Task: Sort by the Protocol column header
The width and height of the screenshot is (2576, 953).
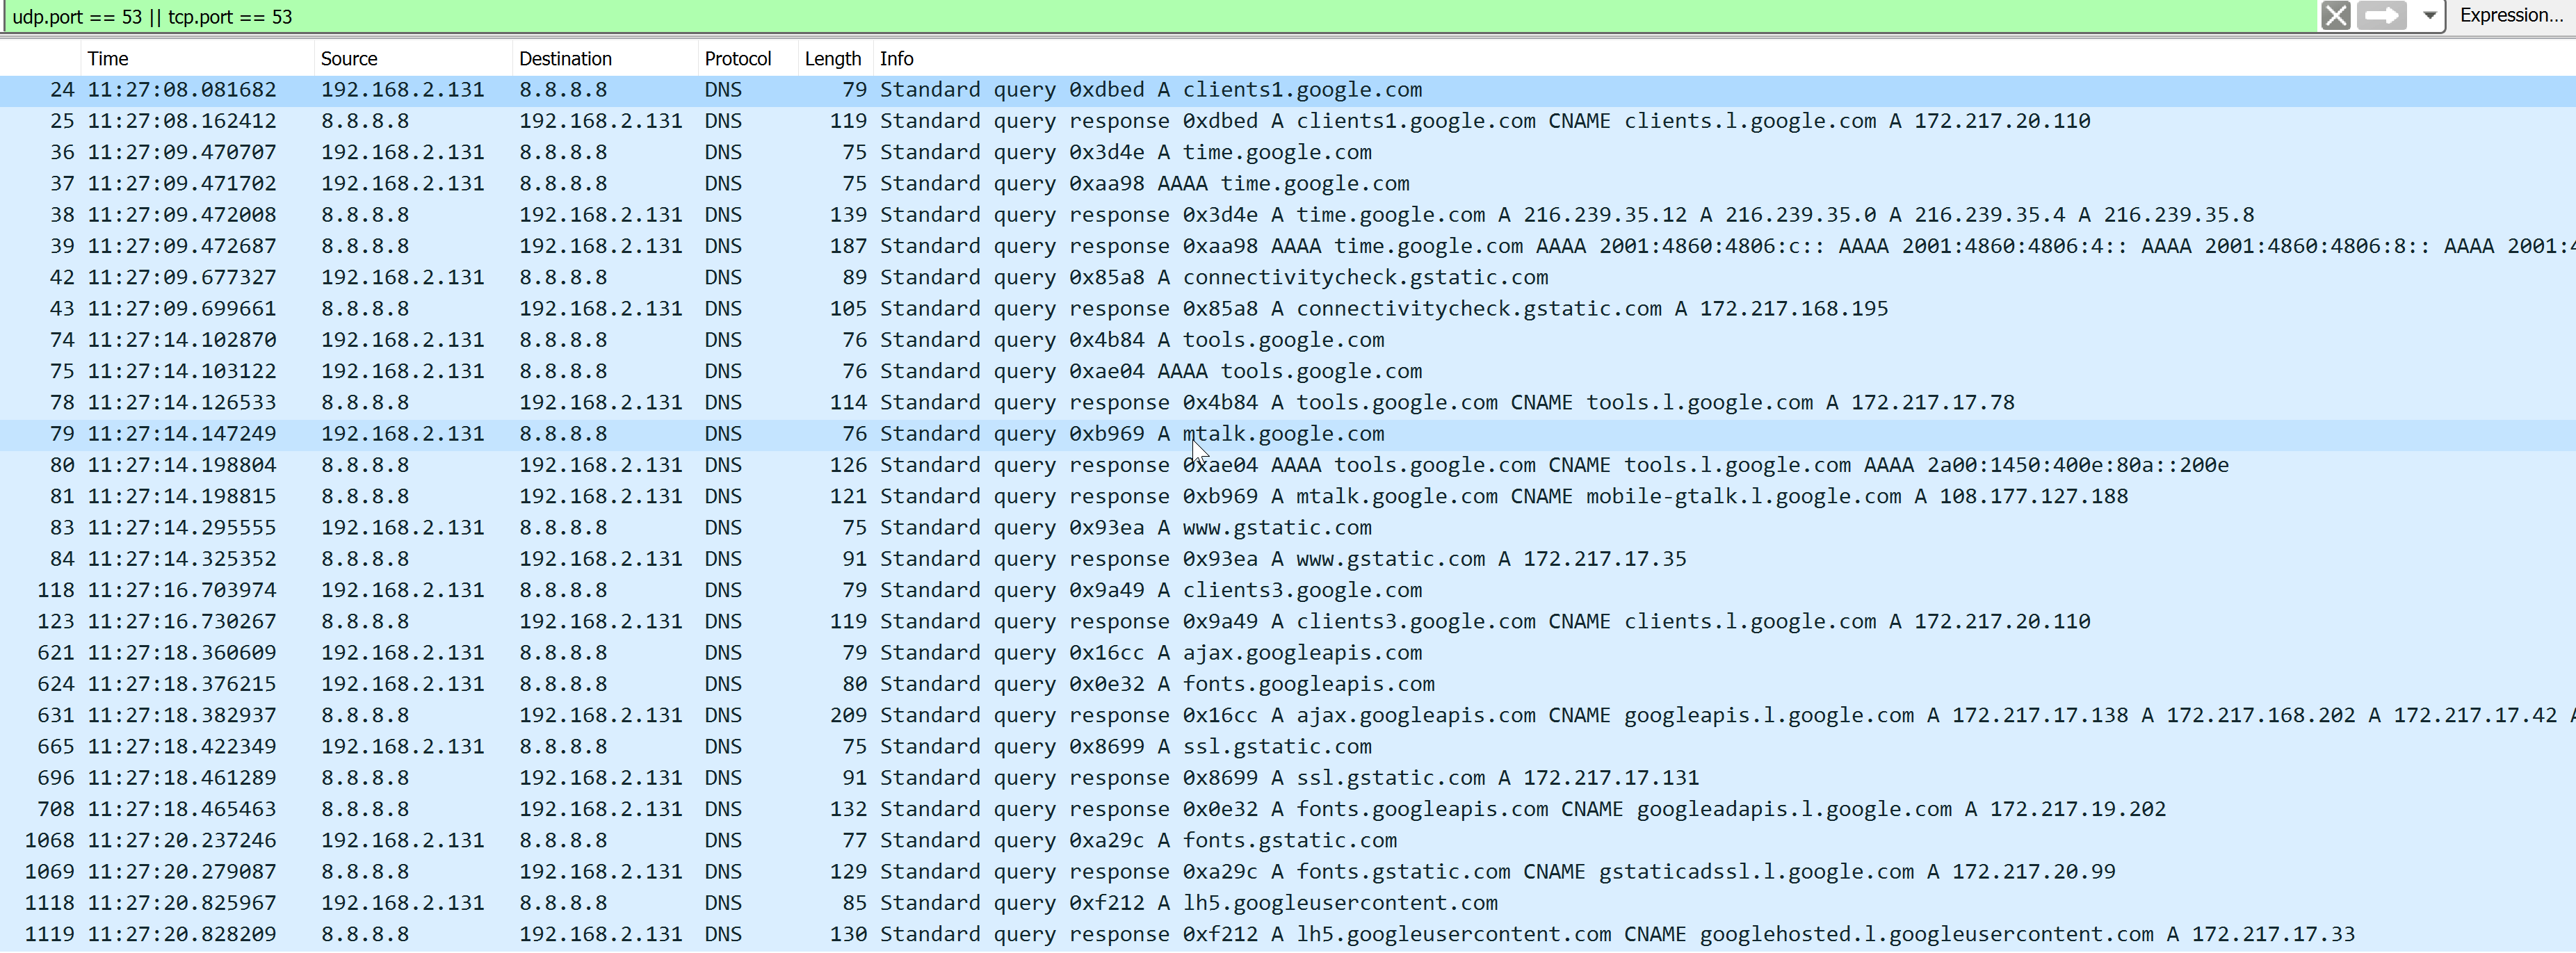Action: 737,59
